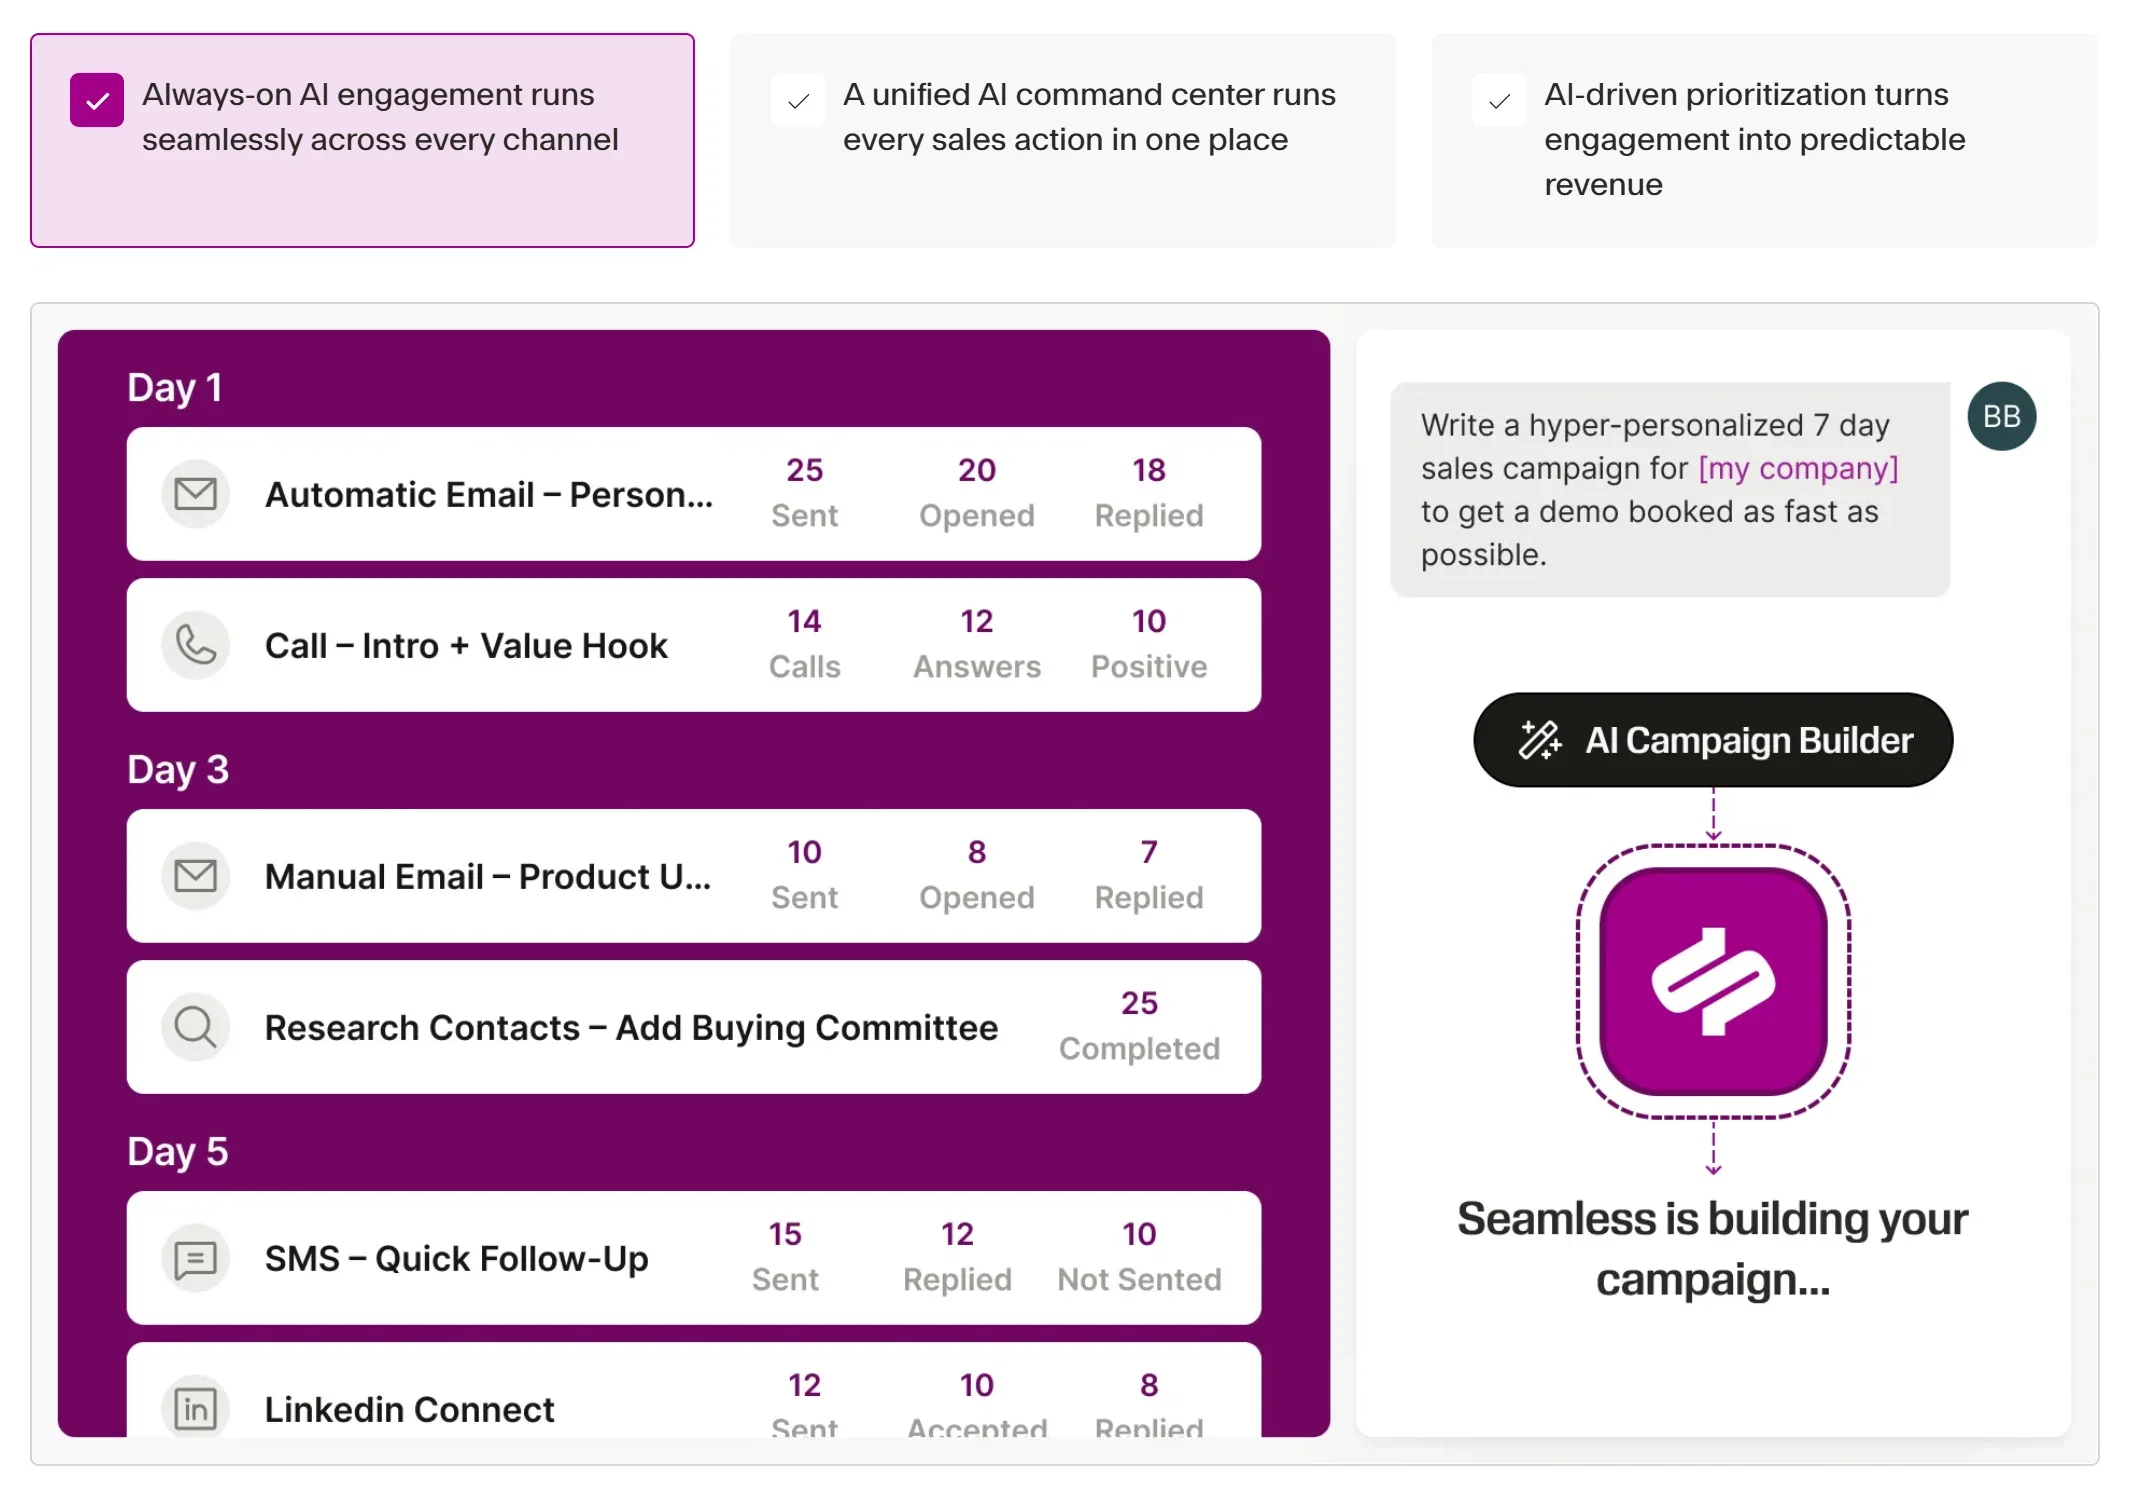This screenshot has width=2141, height=1489.
Task: Click the BB user avatar
Action: coord(2002,416)
